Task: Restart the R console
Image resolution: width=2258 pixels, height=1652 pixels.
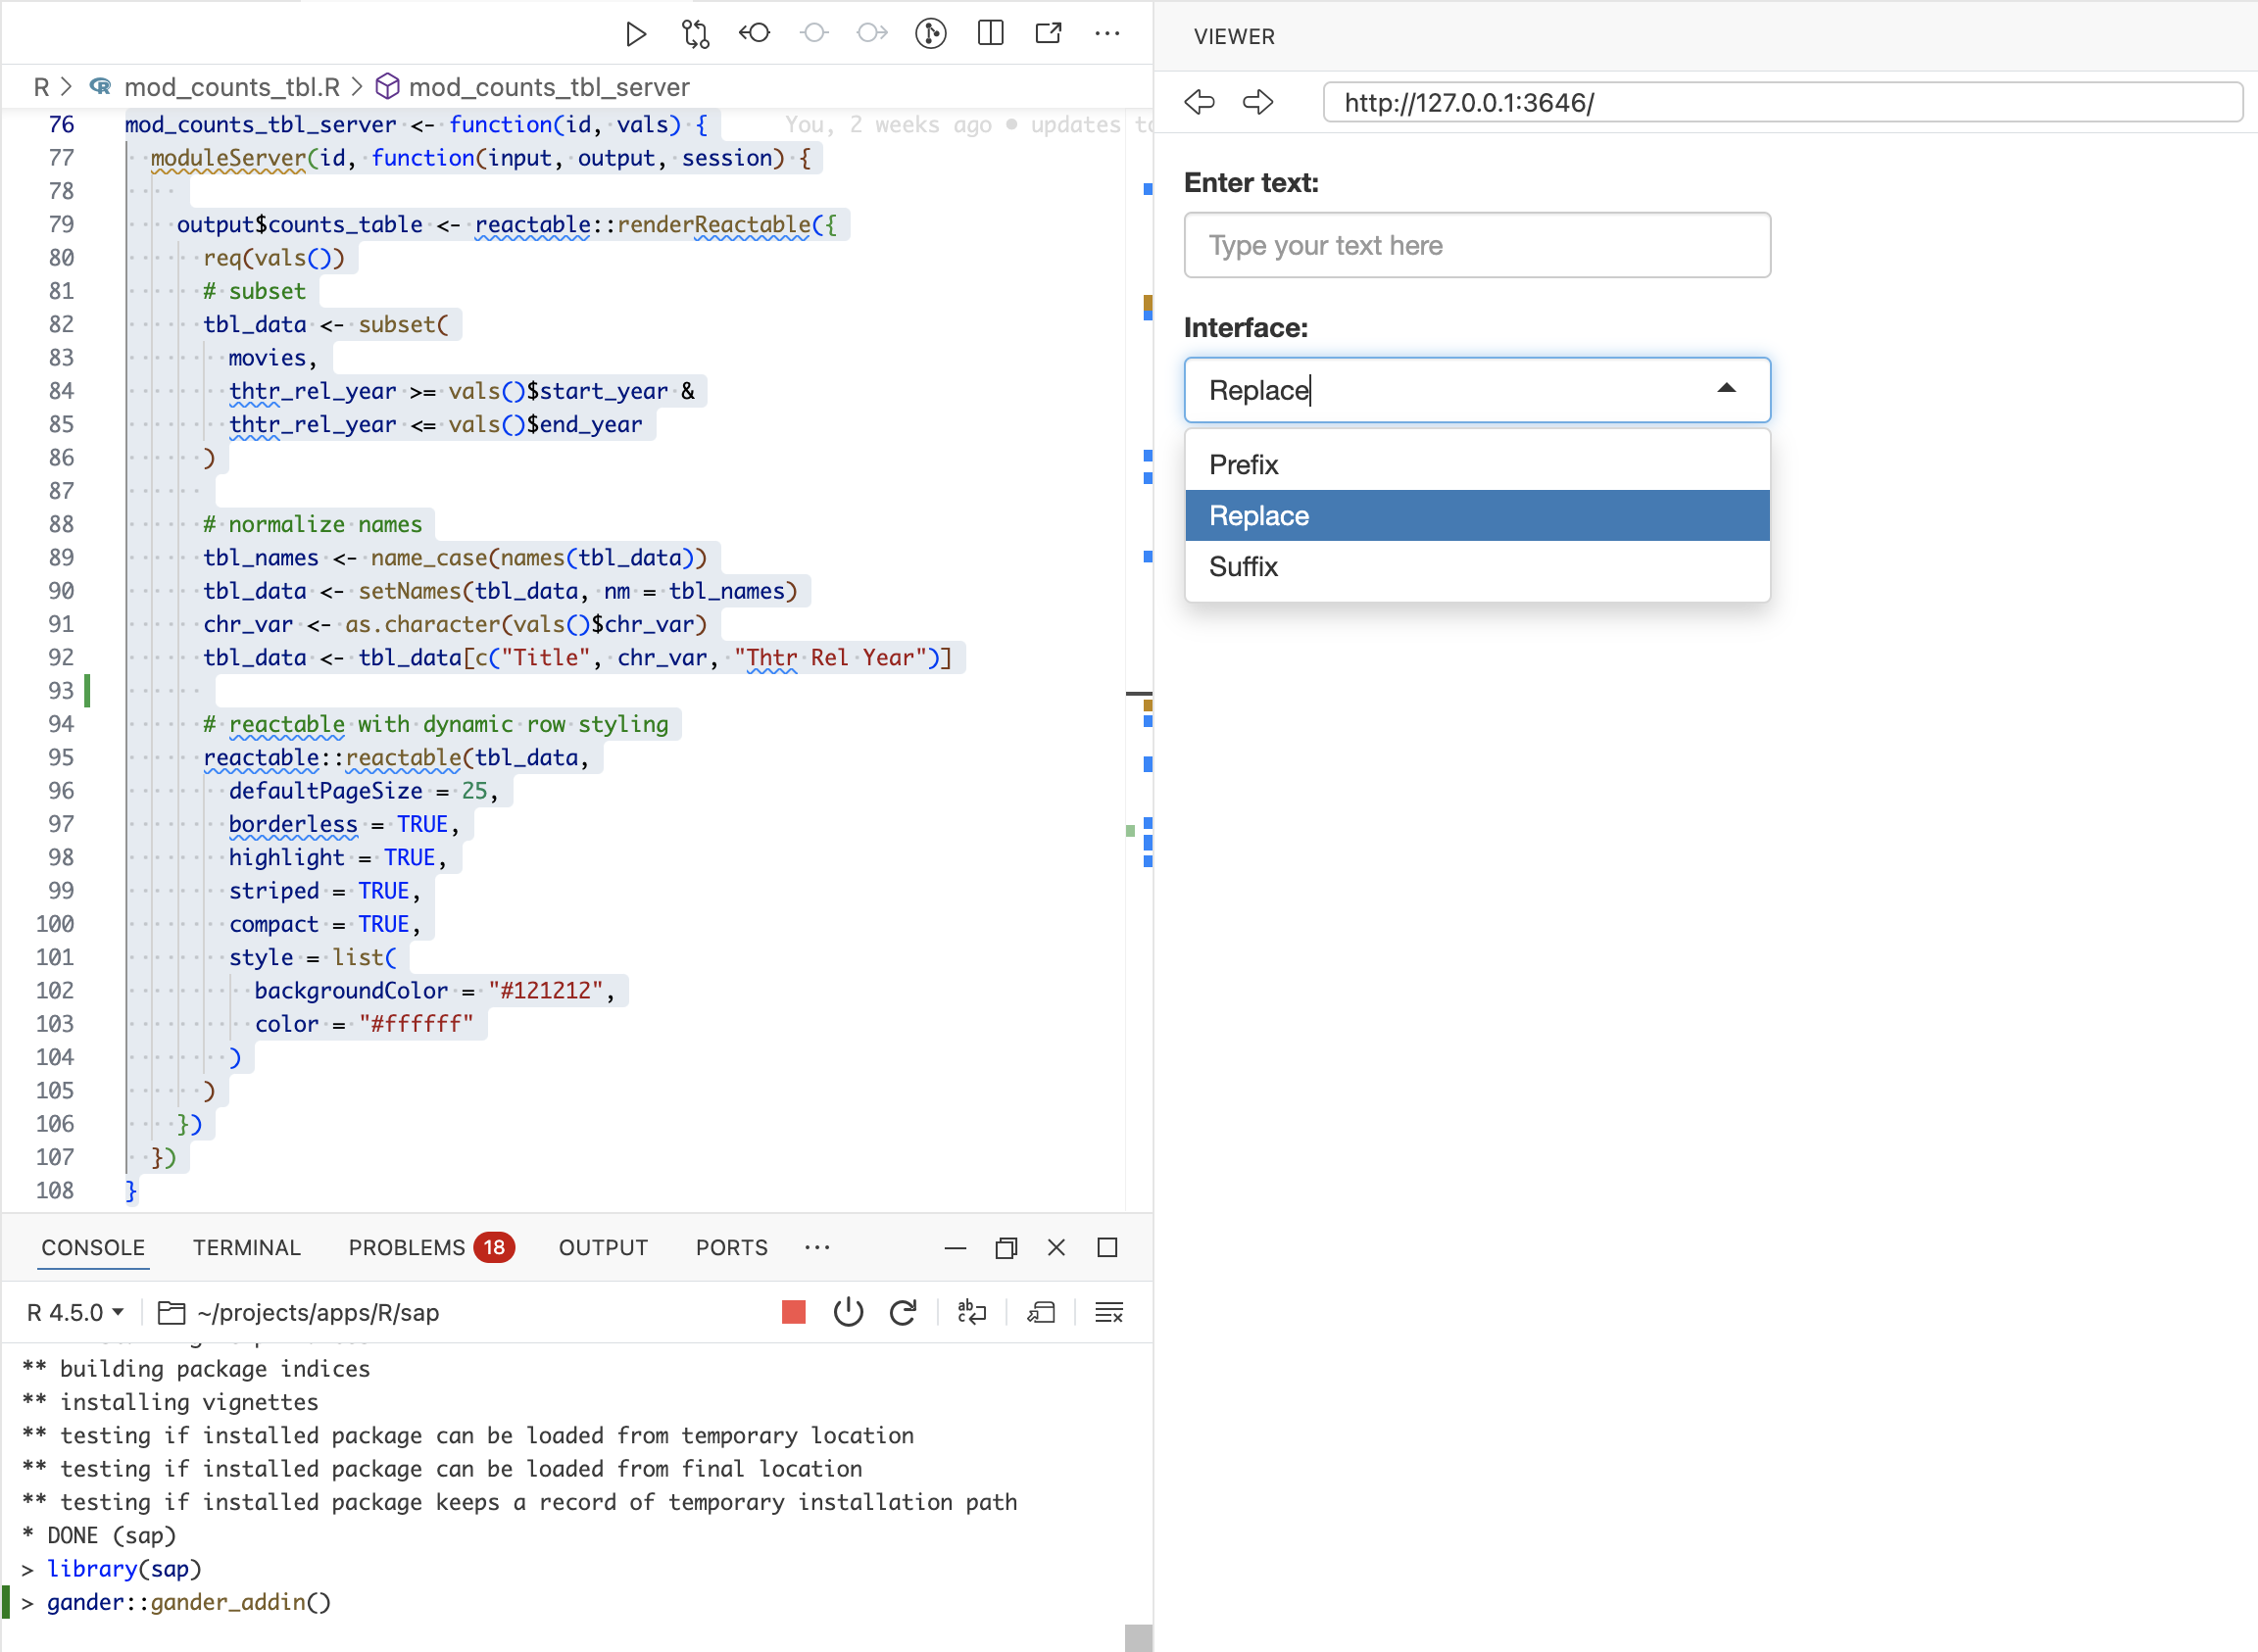Action: [903, 1312]
